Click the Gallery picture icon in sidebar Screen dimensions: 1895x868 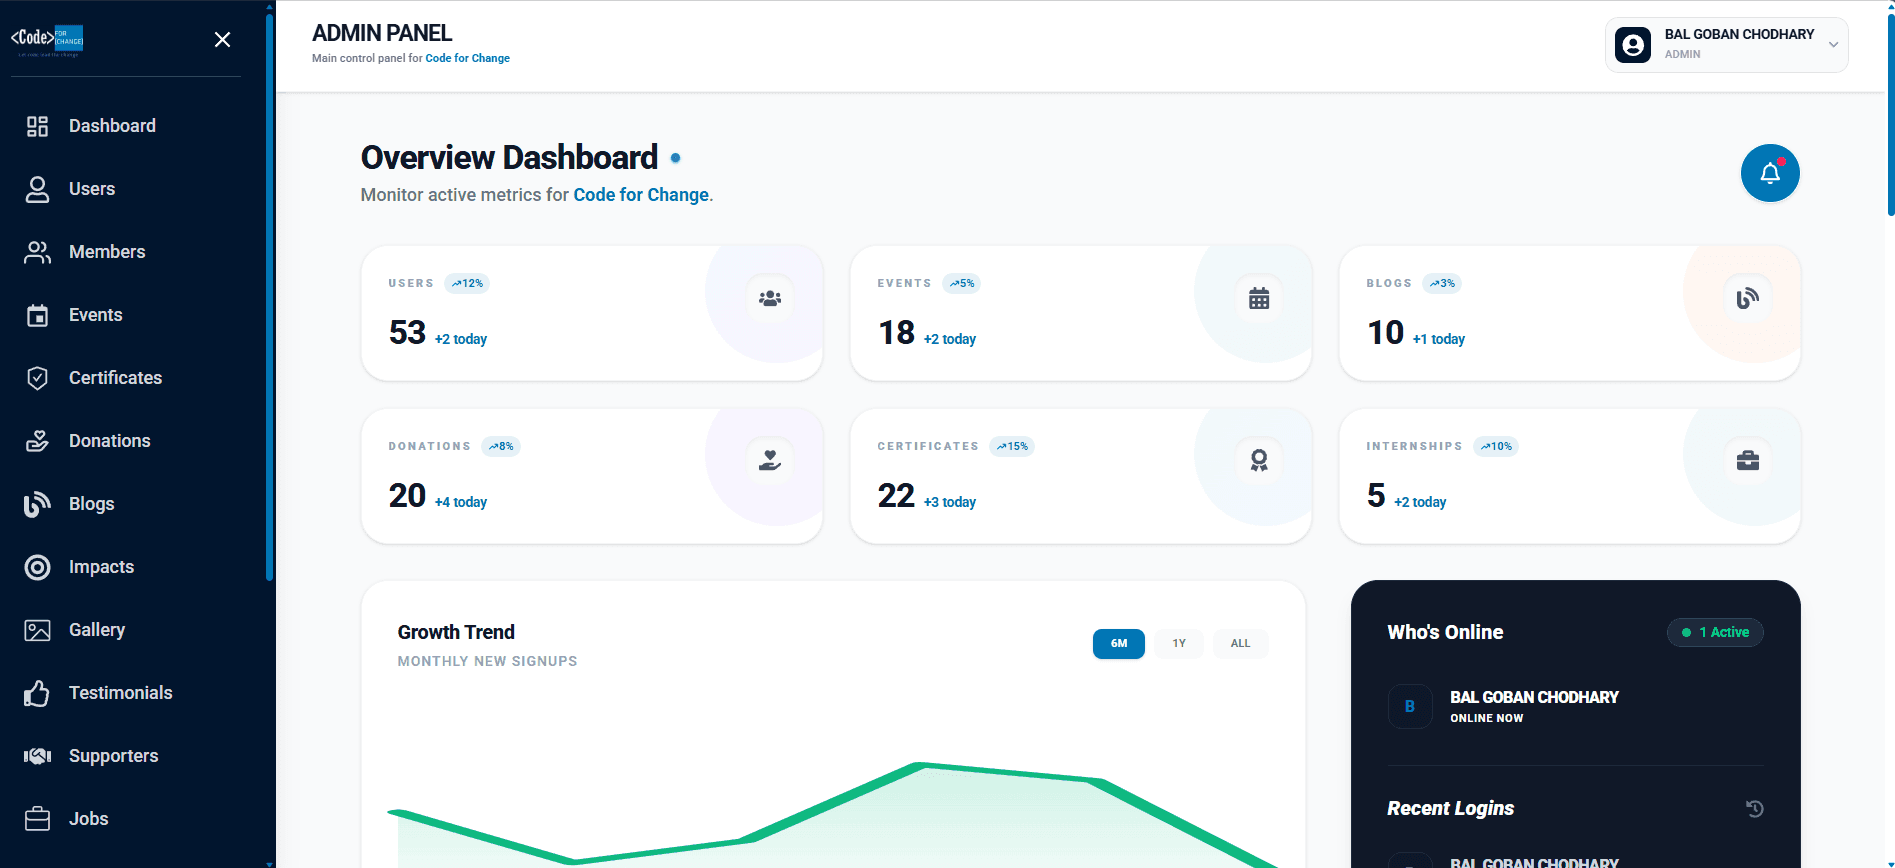click(x=37, y=630)
